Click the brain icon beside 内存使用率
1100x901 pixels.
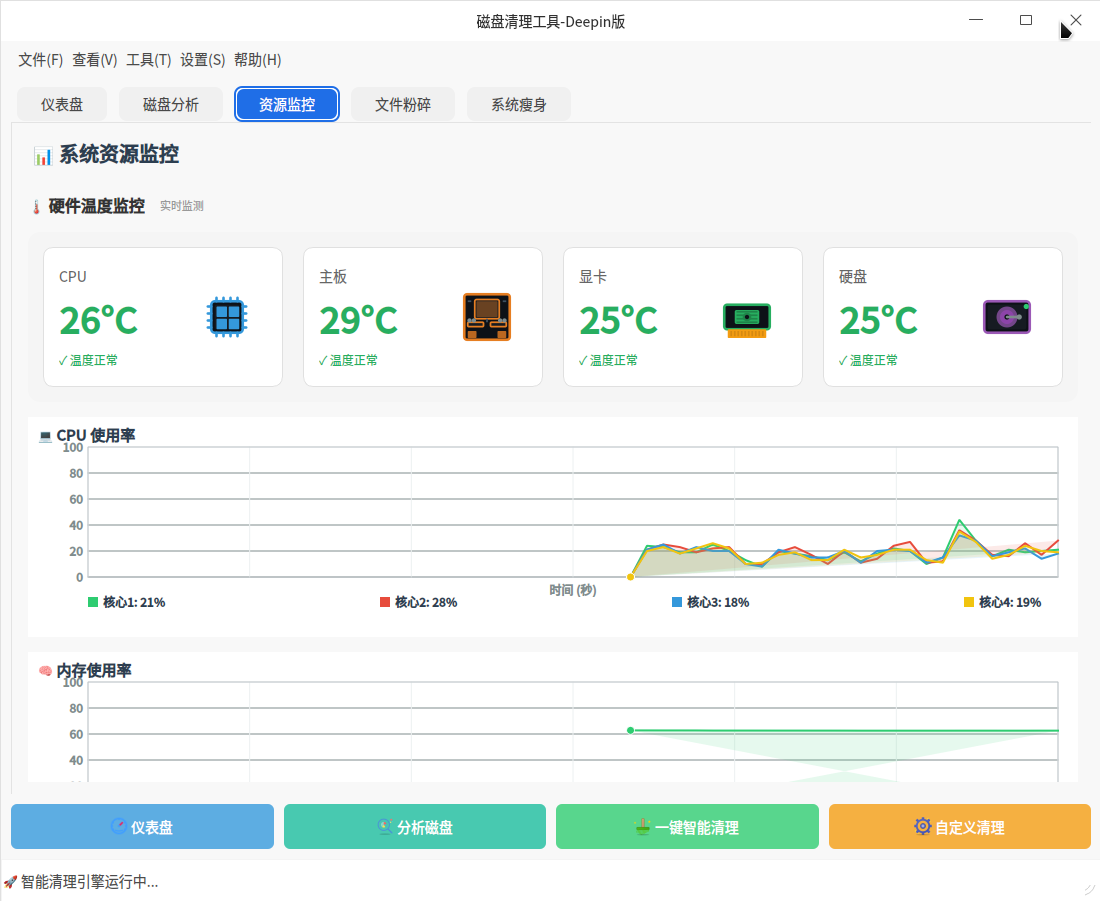pyautogui.click(x=46, y=671)
